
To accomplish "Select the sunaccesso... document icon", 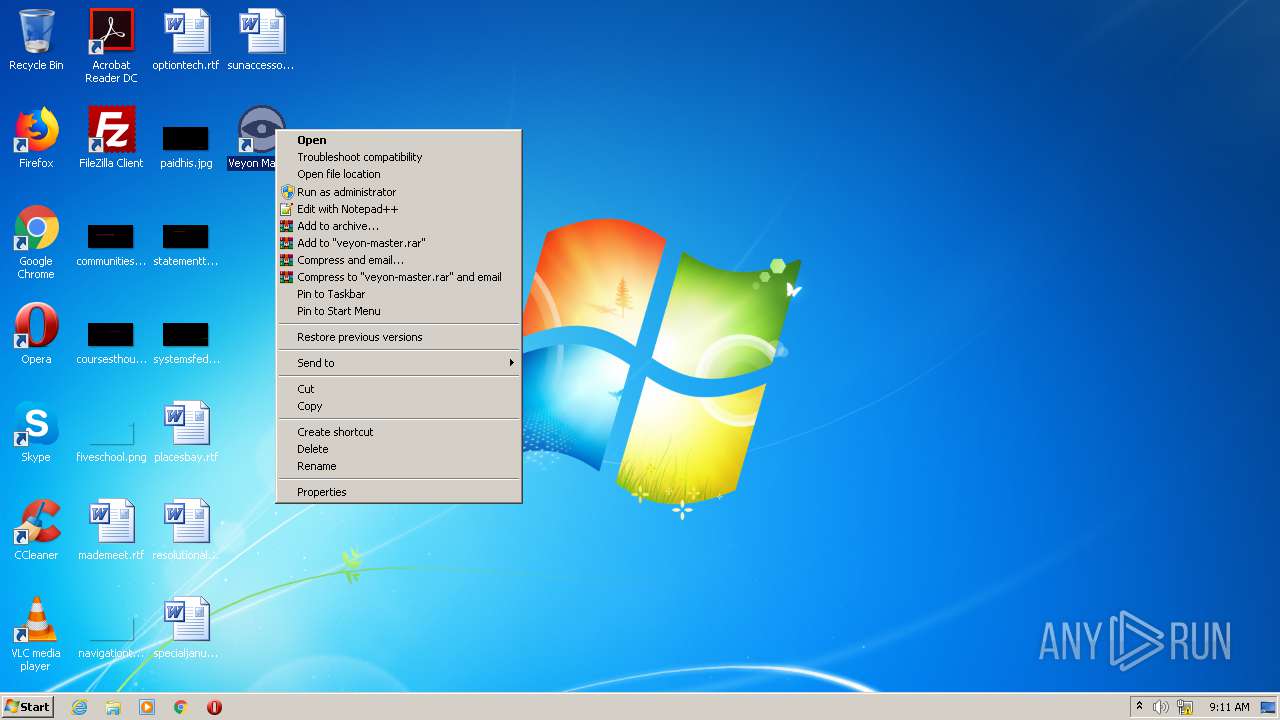I will coord(261,41).
